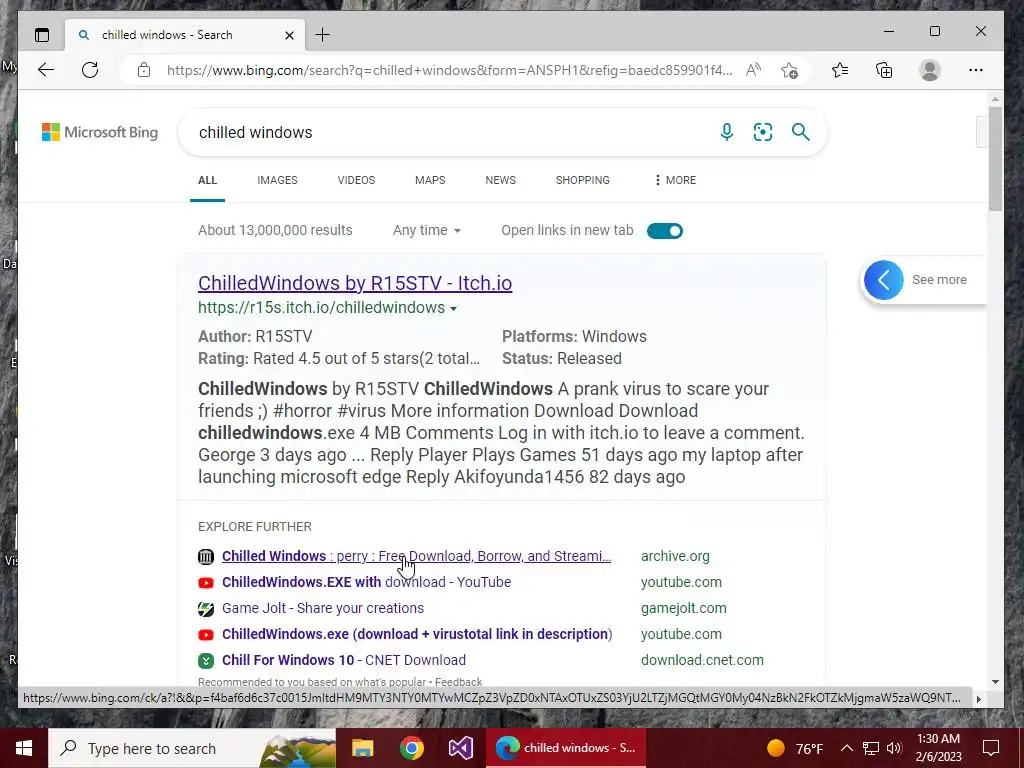The width and height of the screenshot is (1024, 768).
Task: Open Chill For Windows 10 CNET link
Action: [x=344, y=660]
